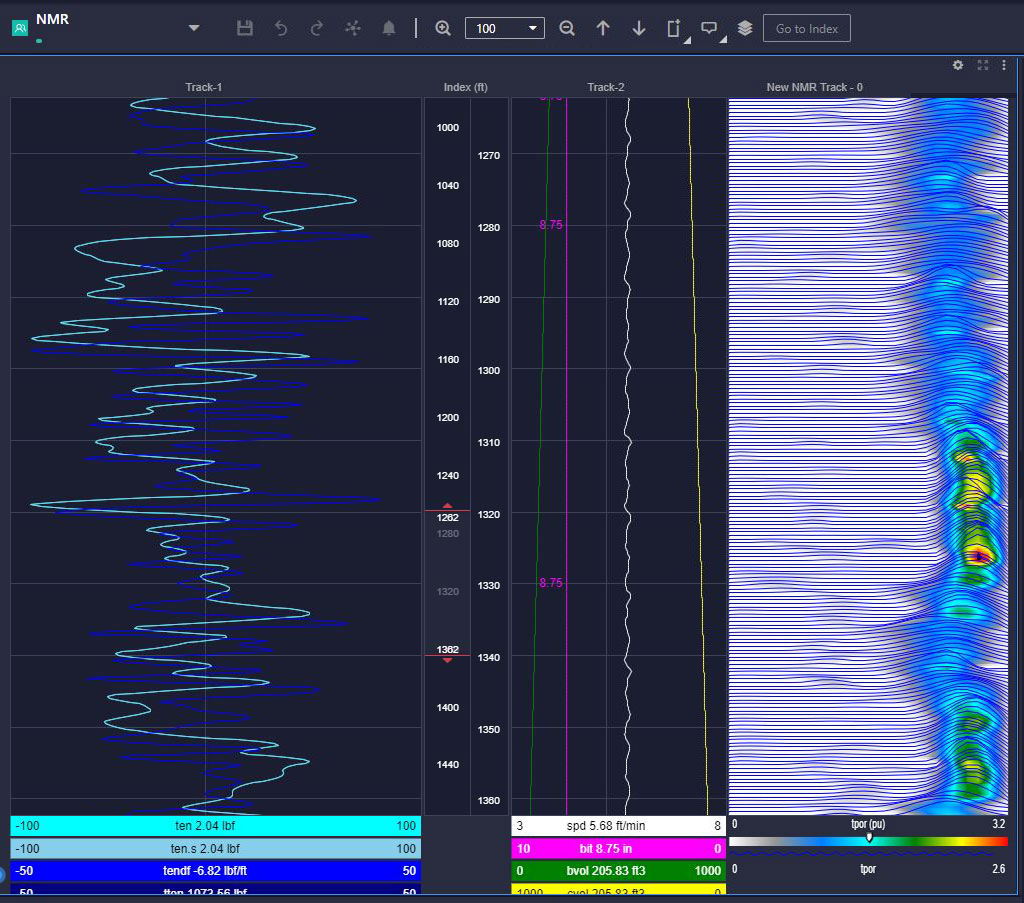Toggle the ten curve legend in Track-1
The image size is (1024, 903).
pyautogui.click(x=214, y=825)
